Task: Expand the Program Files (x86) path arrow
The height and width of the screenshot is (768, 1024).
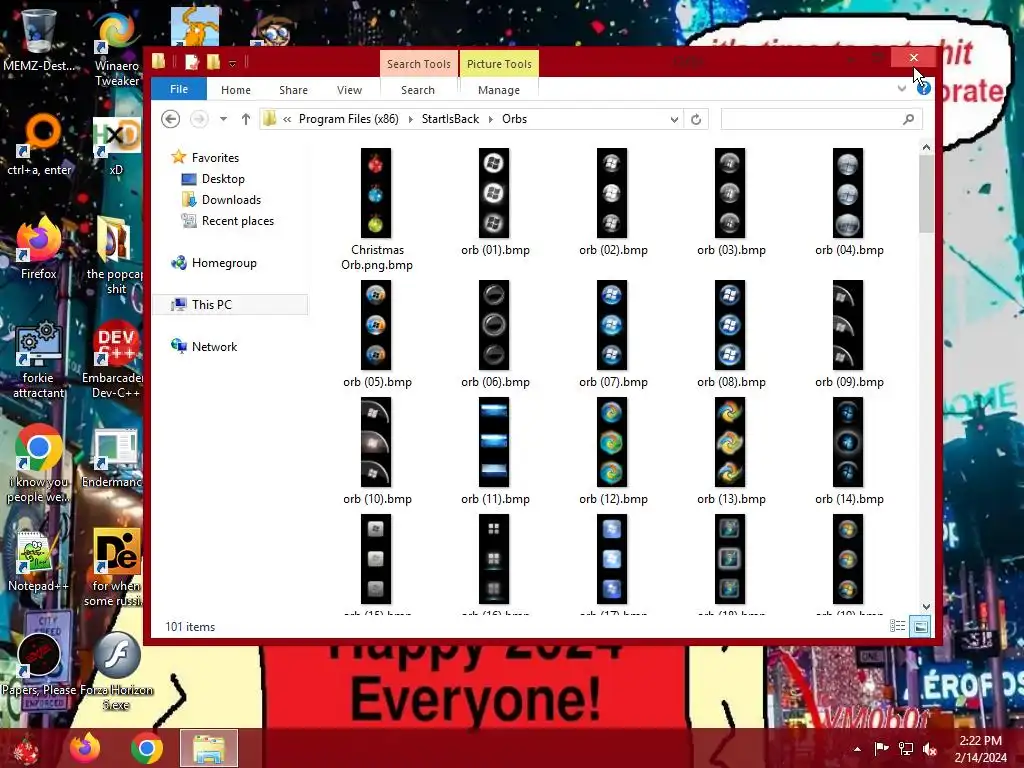Action: pos(410,119)
